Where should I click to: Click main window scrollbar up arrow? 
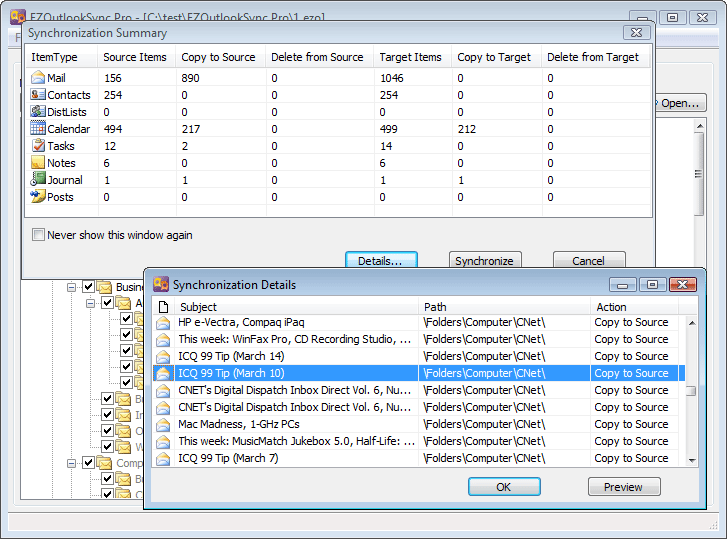pos(700,126)
